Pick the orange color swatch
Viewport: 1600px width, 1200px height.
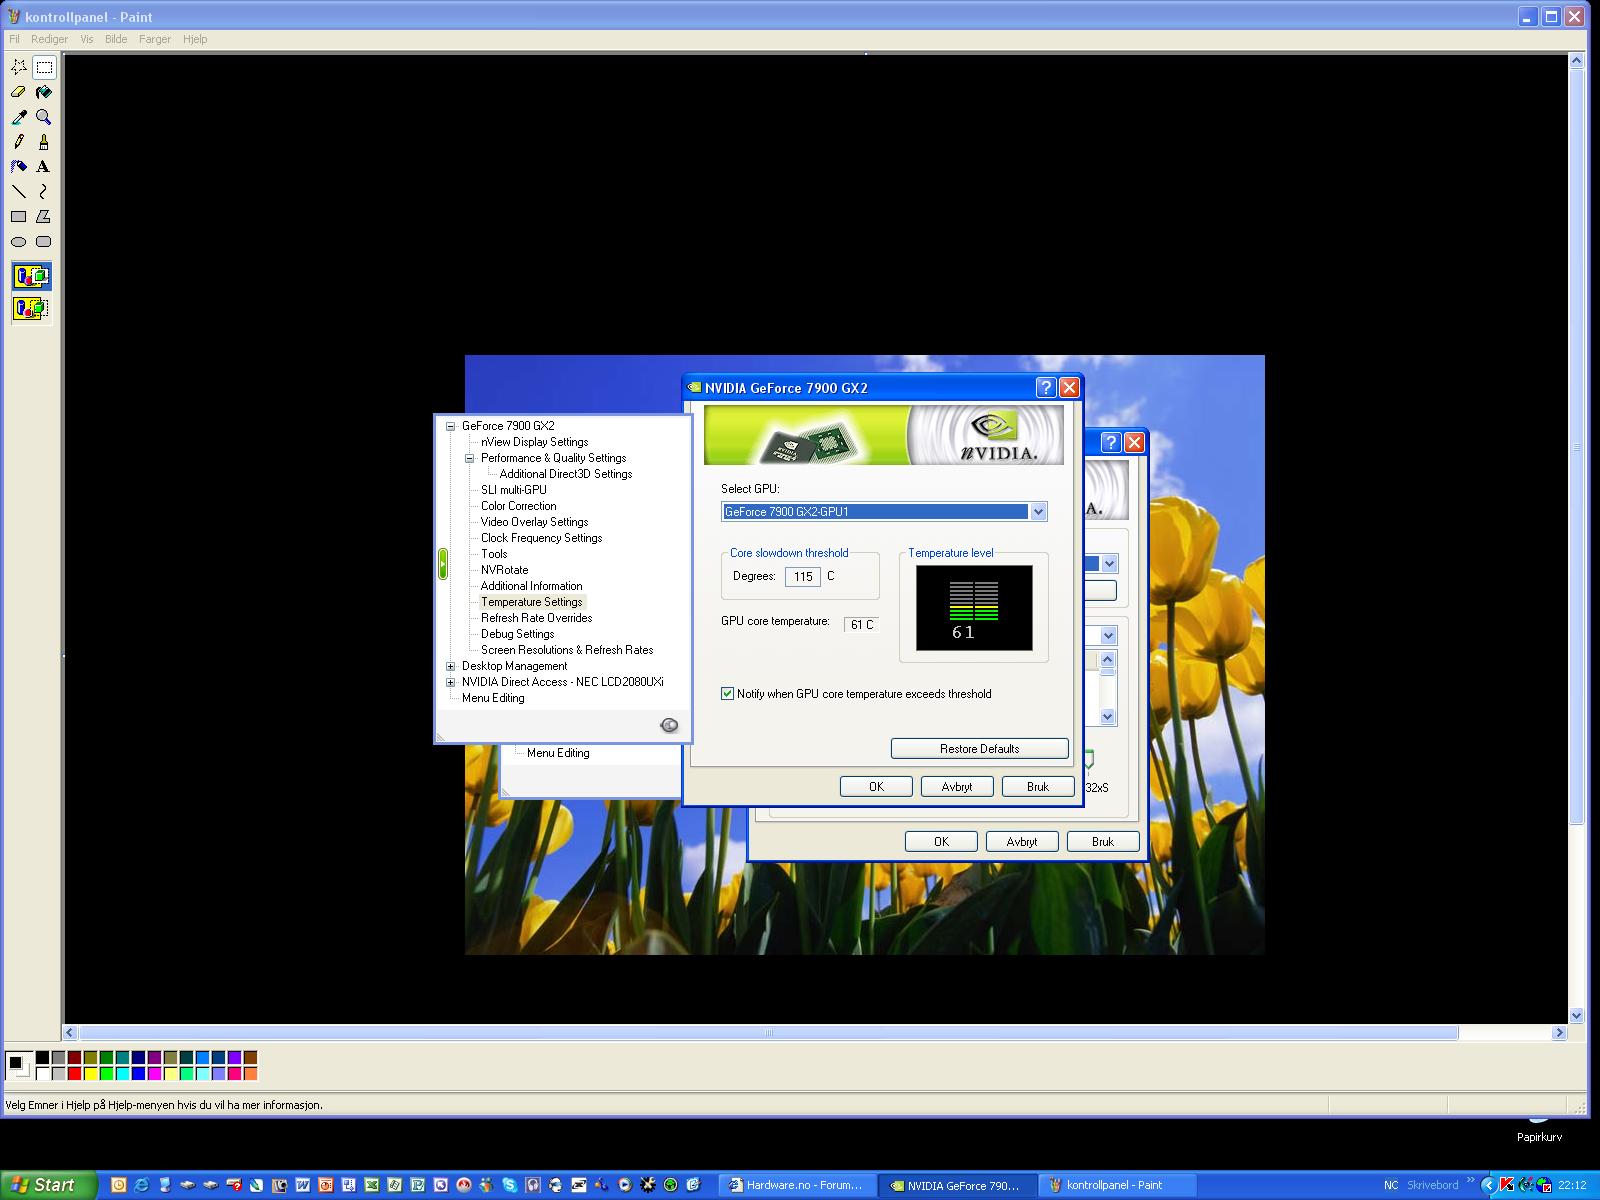pos(250,1074)
